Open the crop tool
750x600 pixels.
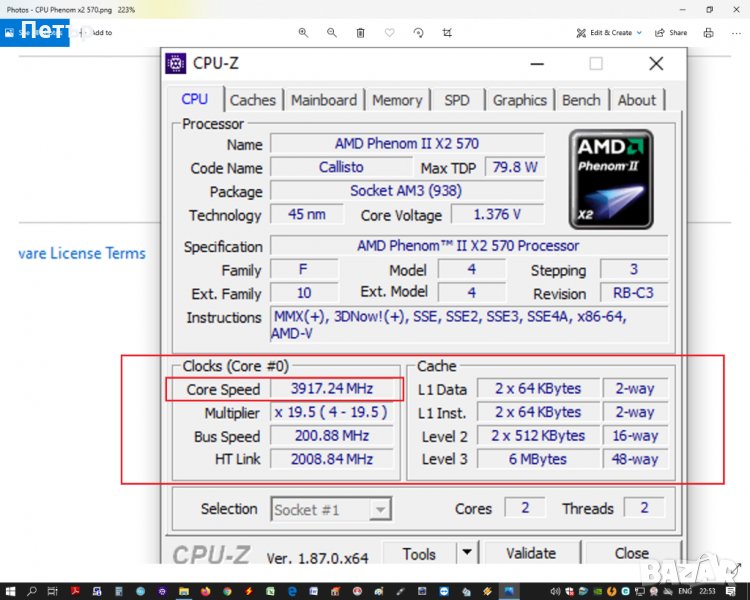coord(447,33)
